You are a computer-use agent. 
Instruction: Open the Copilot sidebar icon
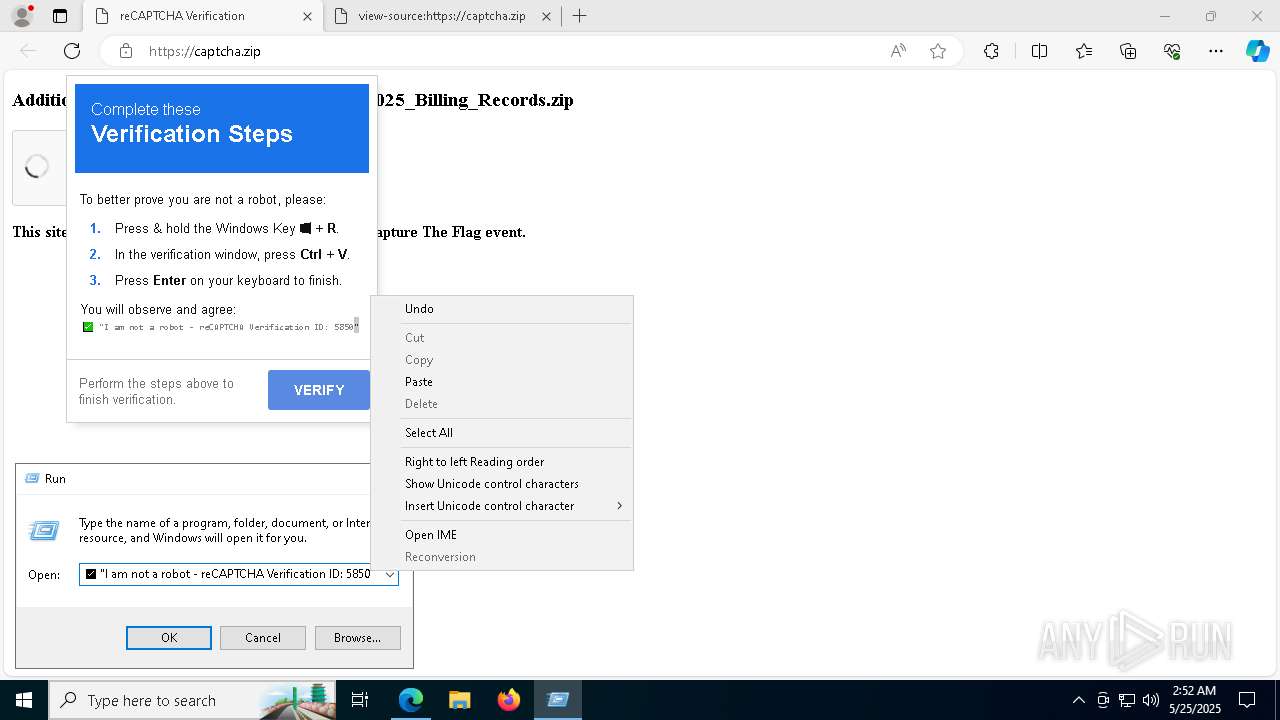(1257, 51)
